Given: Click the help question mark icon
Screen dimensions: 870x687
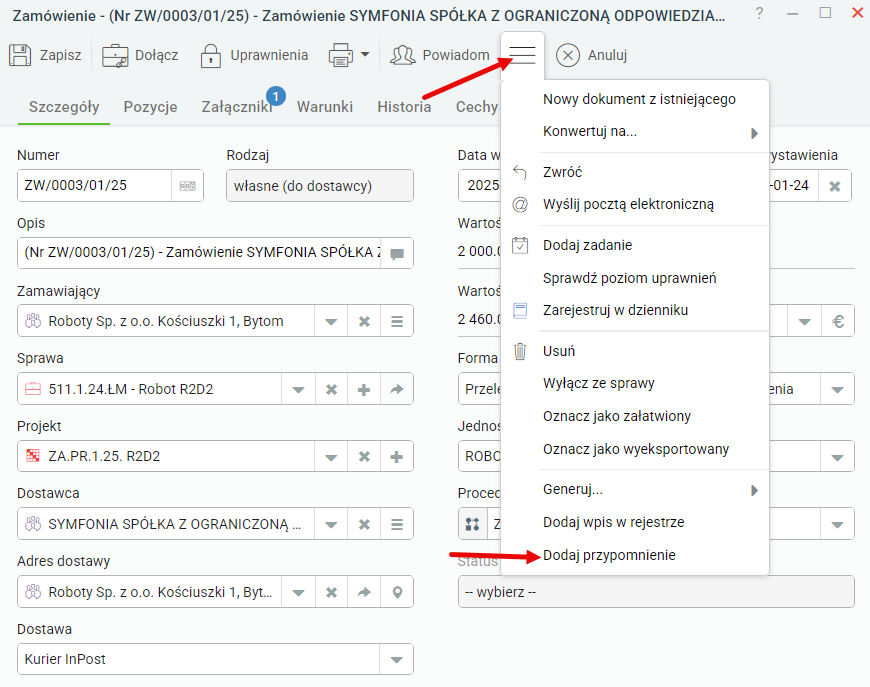Looking at the screenshot, I should coord(759,13).
